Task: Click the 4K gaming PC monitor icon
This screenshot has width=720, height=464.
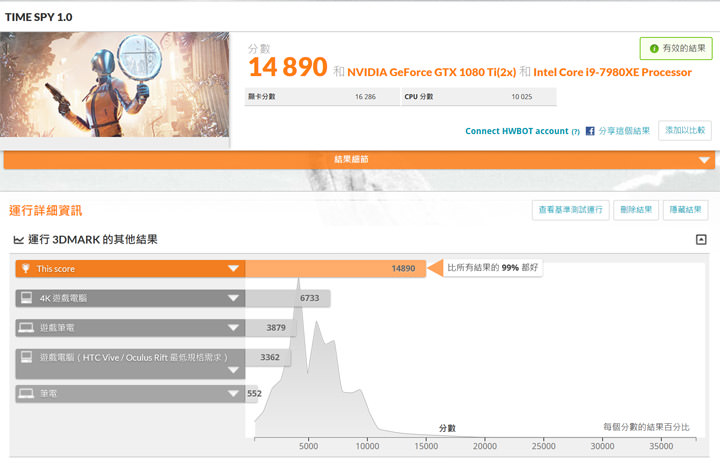Action: pos(25,298)
